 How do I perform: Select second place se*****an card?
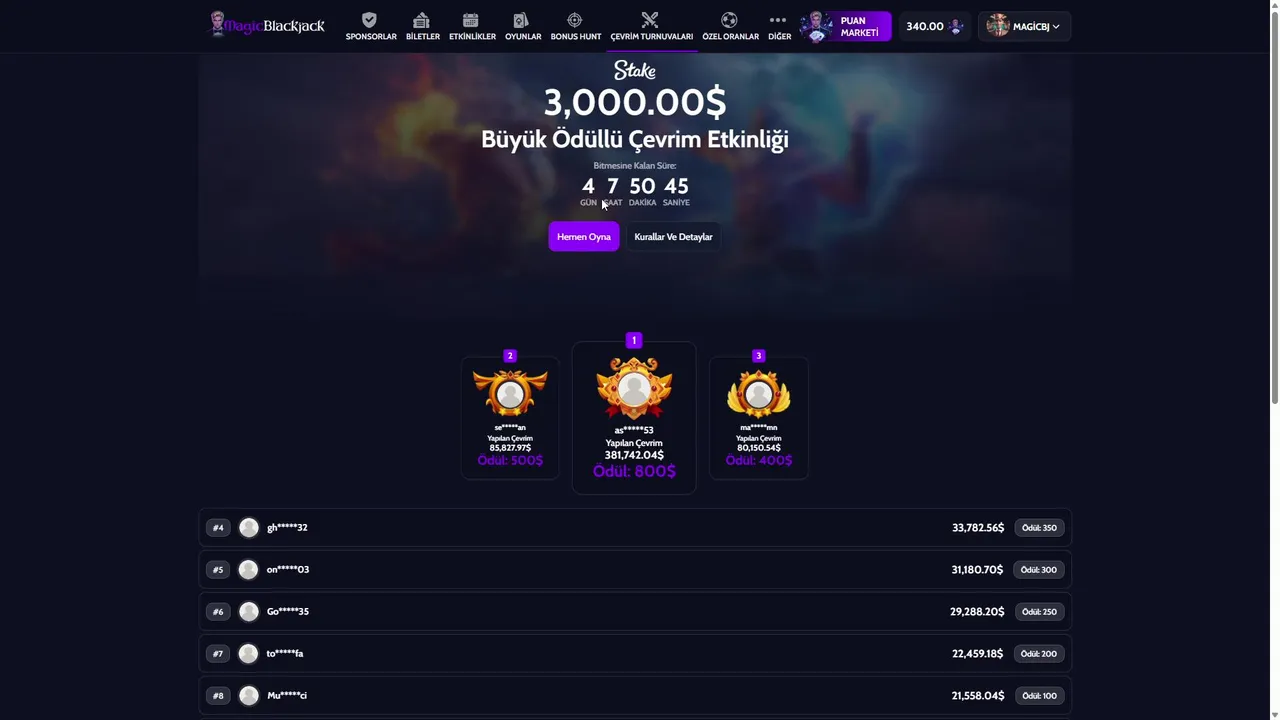[510, 417]
